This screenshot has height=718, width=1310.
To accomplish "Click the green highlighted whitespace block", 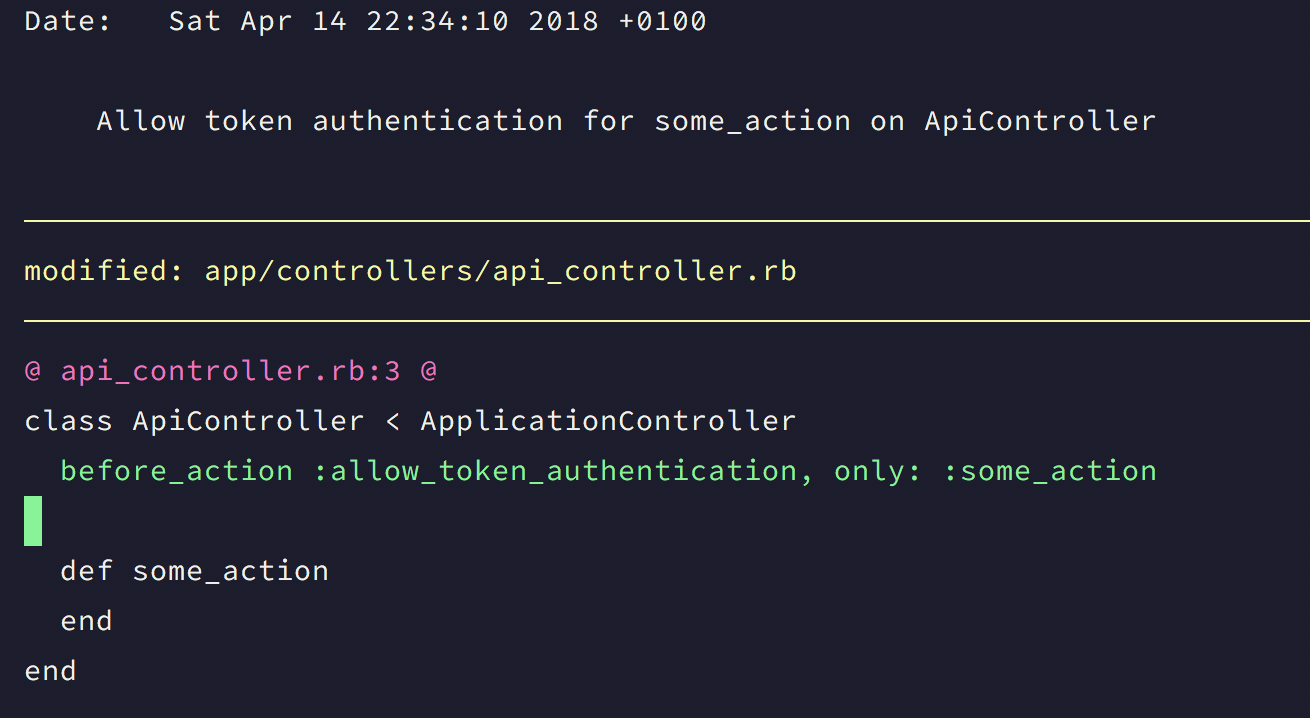I will click(33, 521).
